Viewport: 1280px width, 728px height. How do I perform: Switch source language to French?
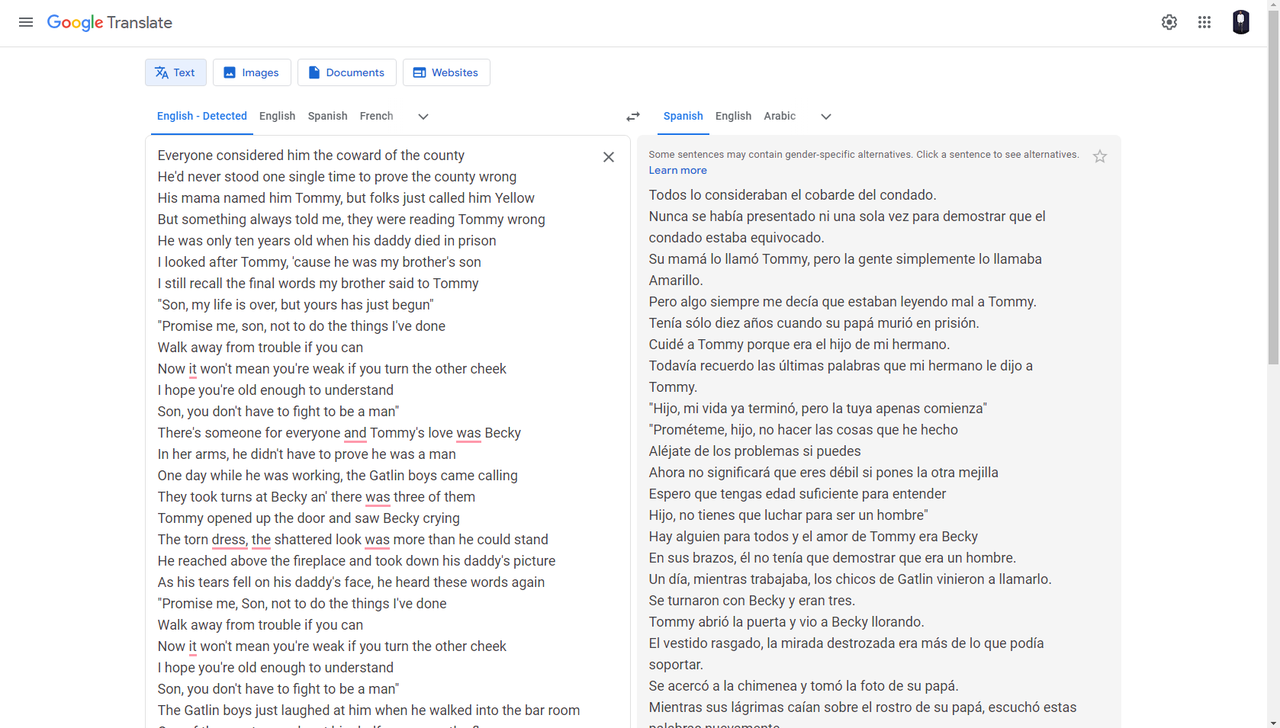click(x=376, y=116)
